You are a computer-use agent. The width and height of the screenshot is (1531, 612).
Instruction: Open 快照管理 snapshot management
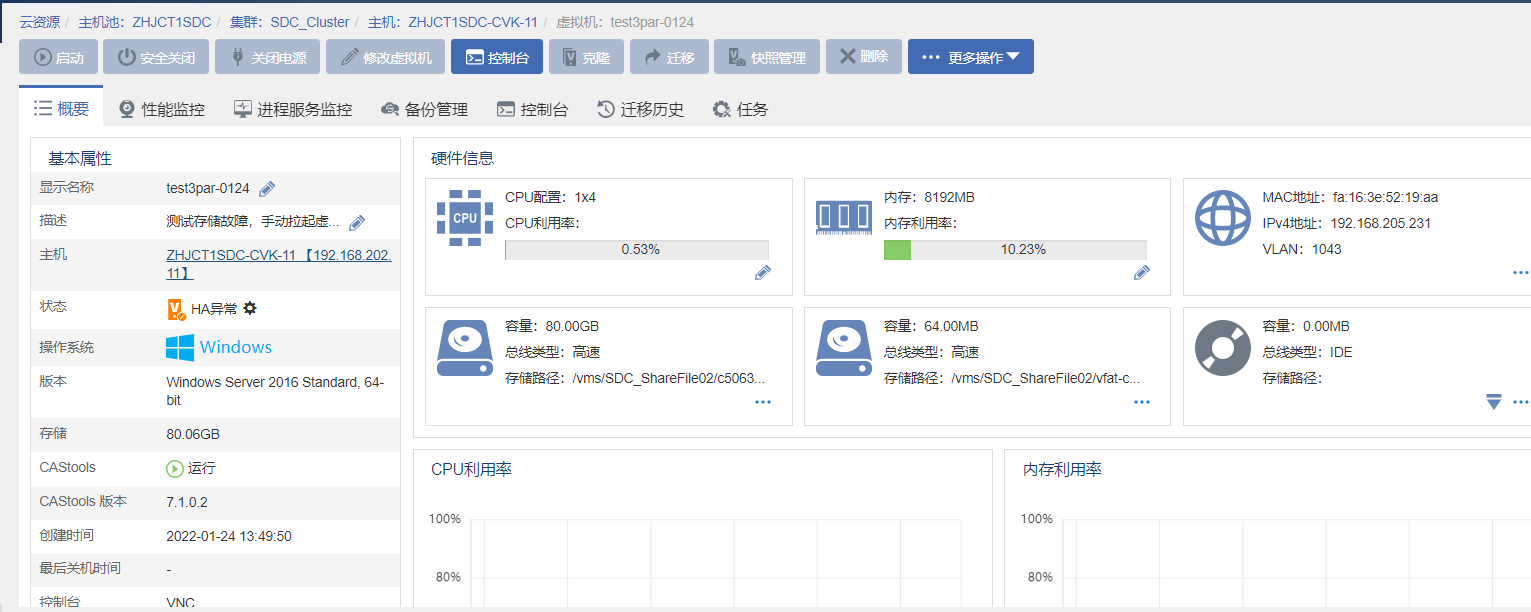coord(767,57)
